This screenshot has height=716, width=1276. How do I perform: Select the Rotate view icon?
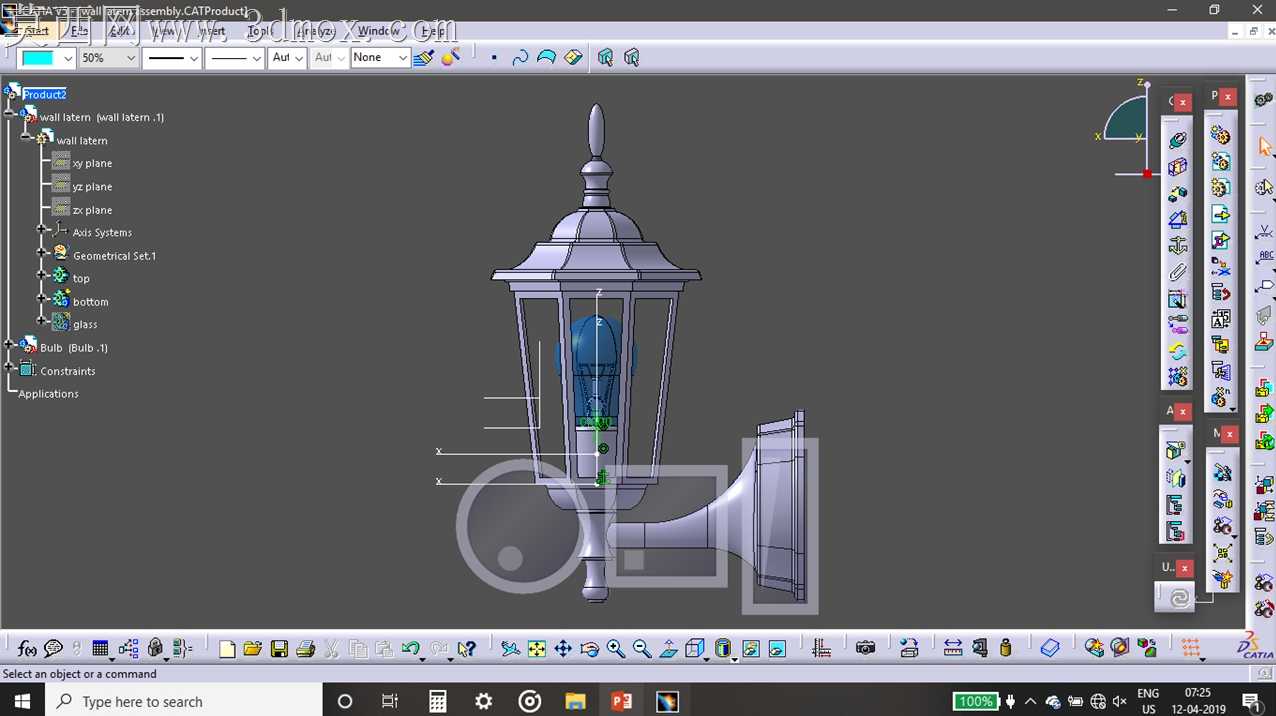point(589,649)
